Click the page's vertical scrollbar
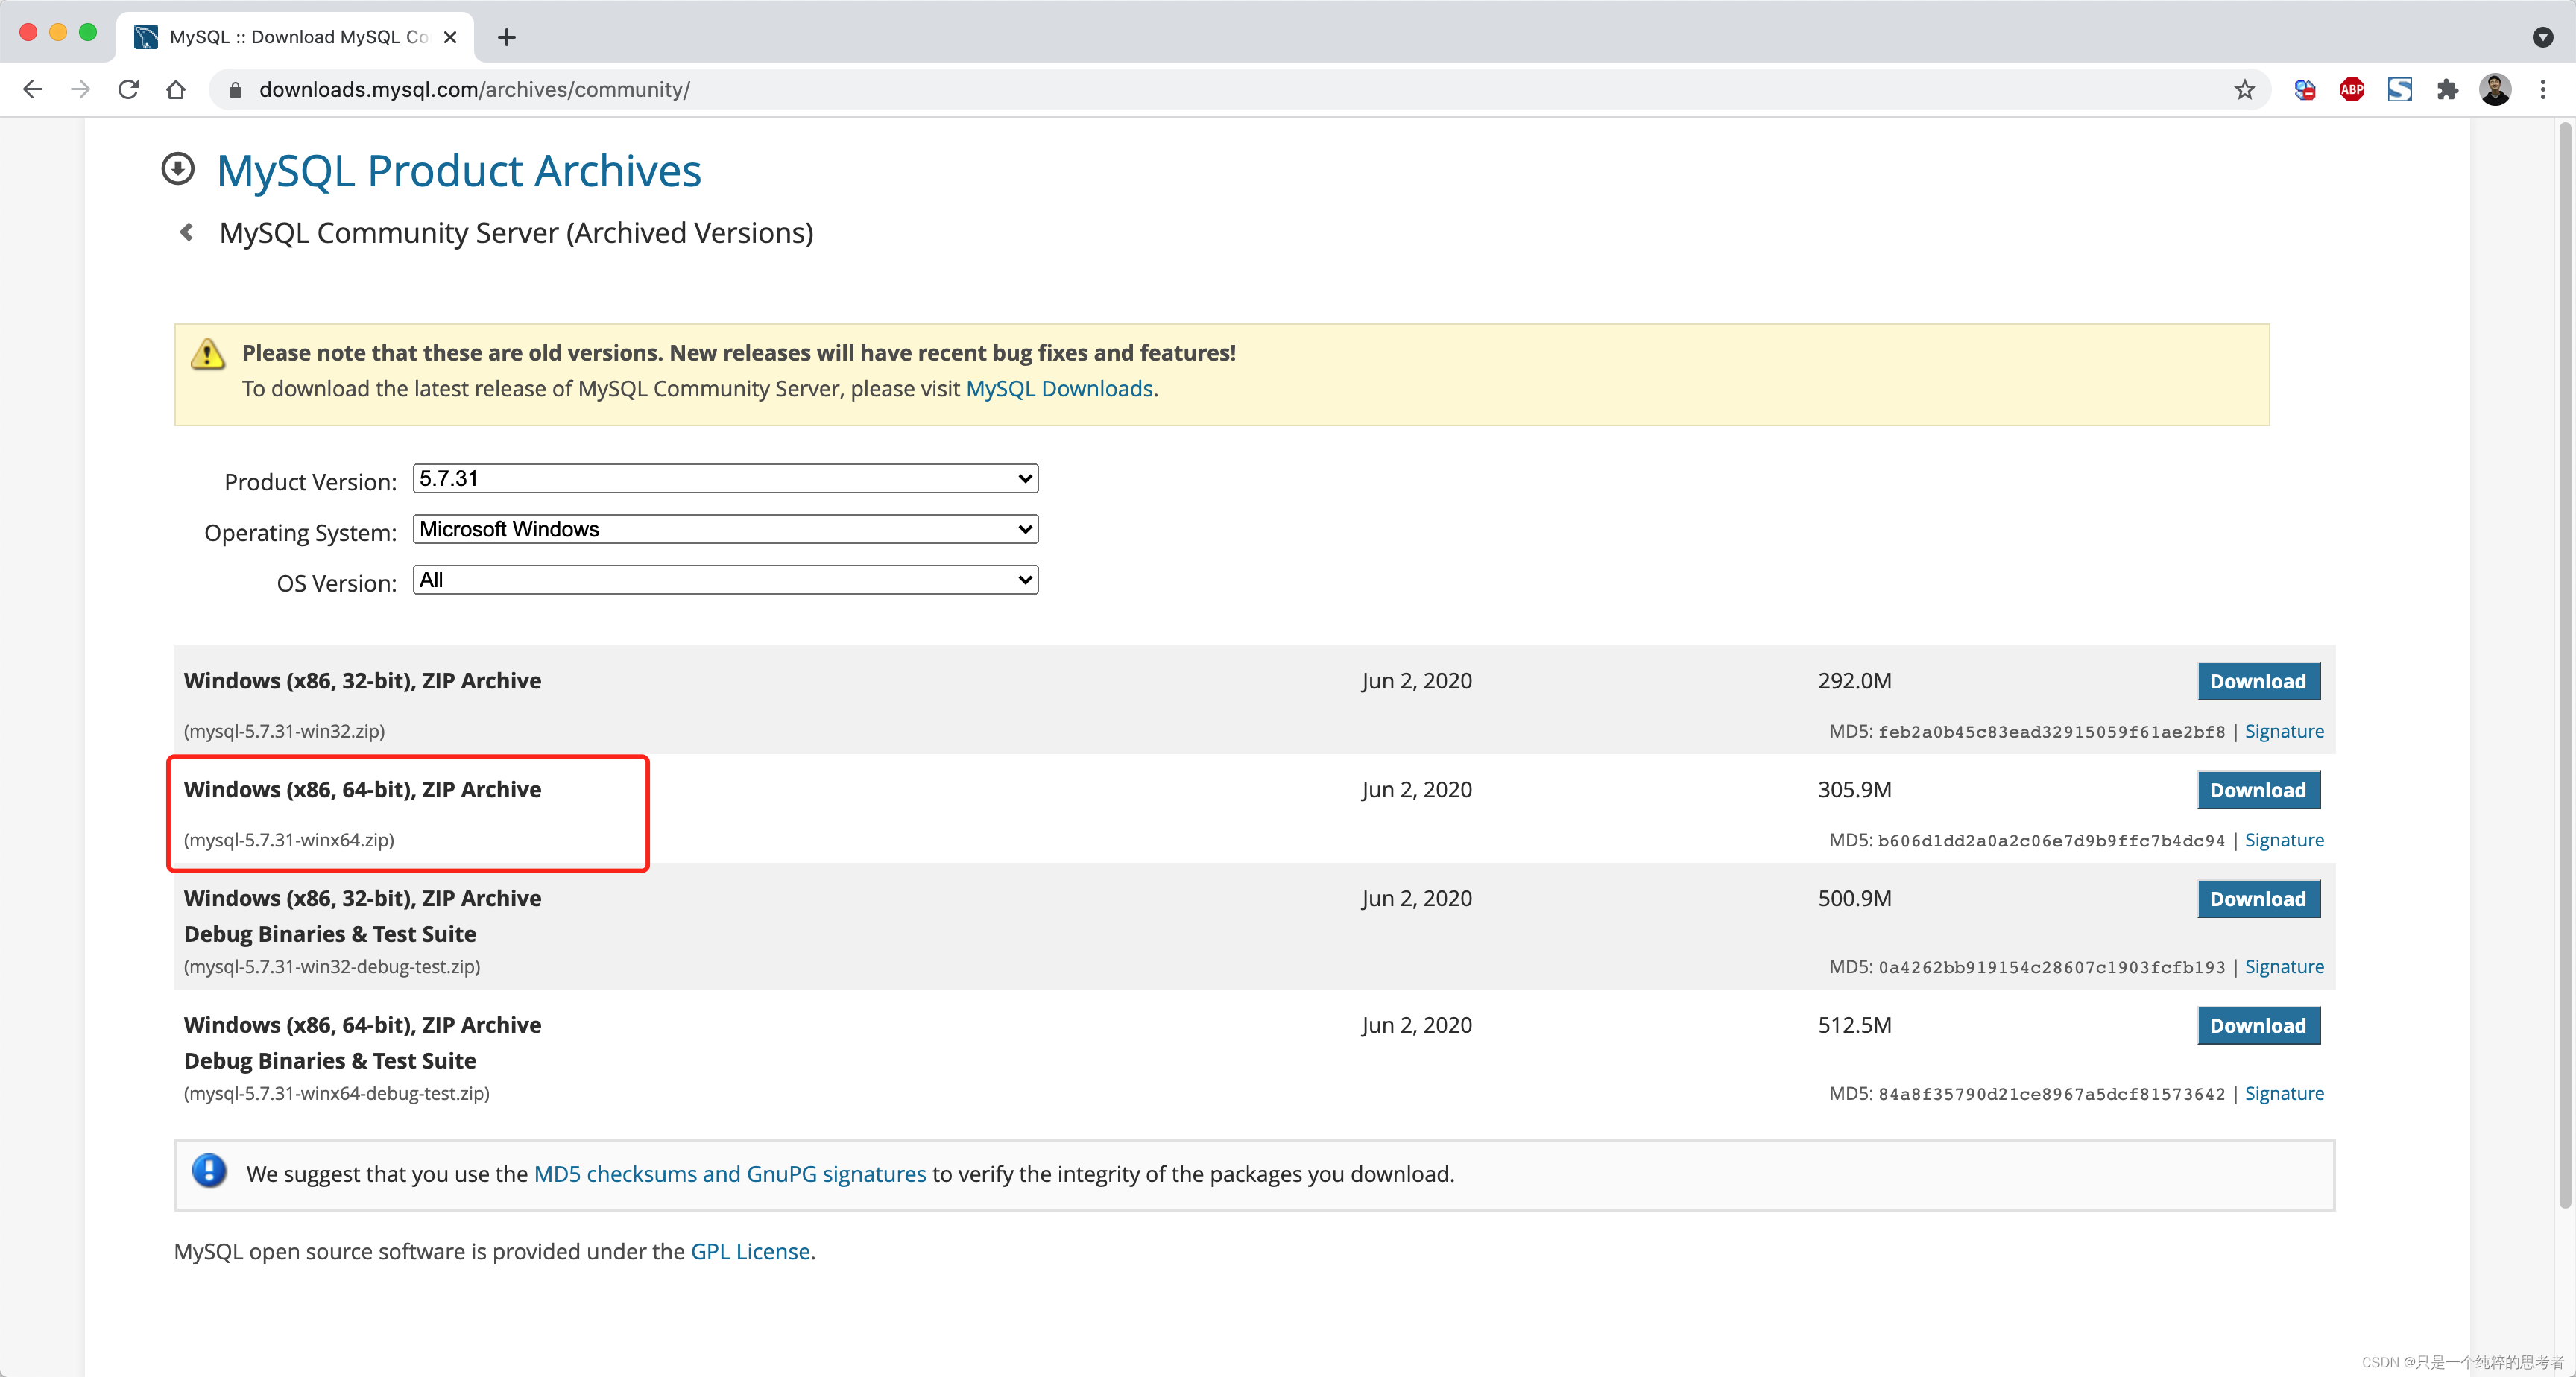Image resolution: width=2576 pixels, height=1377 pixels. (2563, 660)
